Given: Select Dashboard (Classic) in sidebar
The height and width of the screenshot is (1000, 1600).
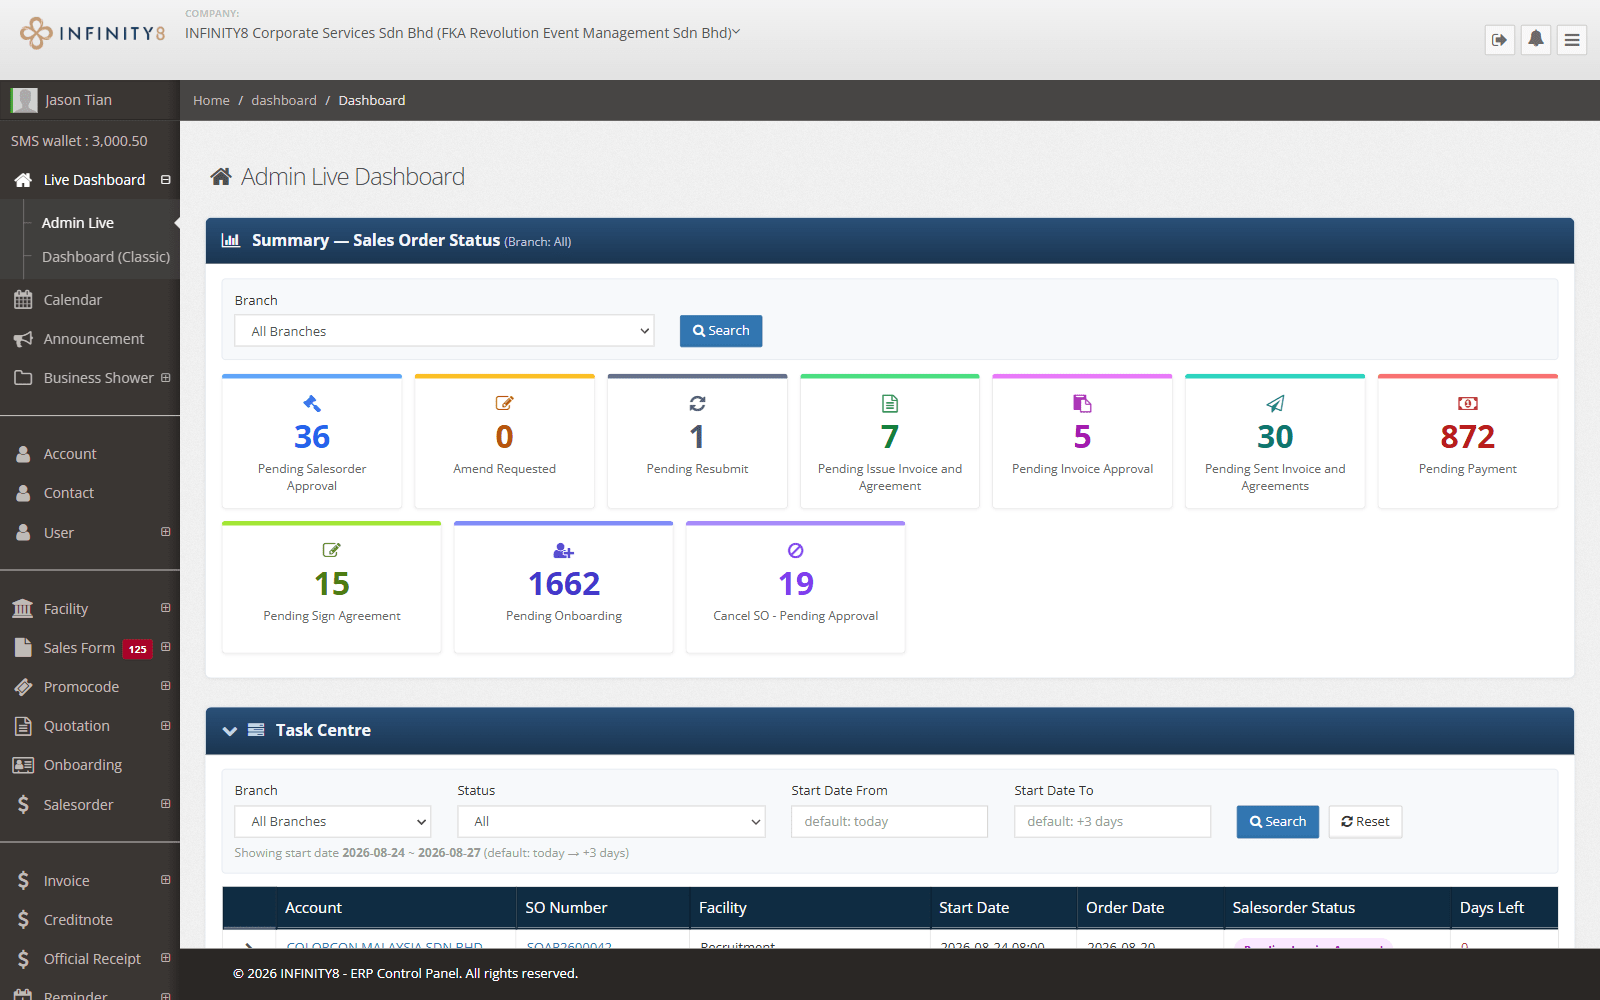Looking at the screenshot, I should 106,257.
